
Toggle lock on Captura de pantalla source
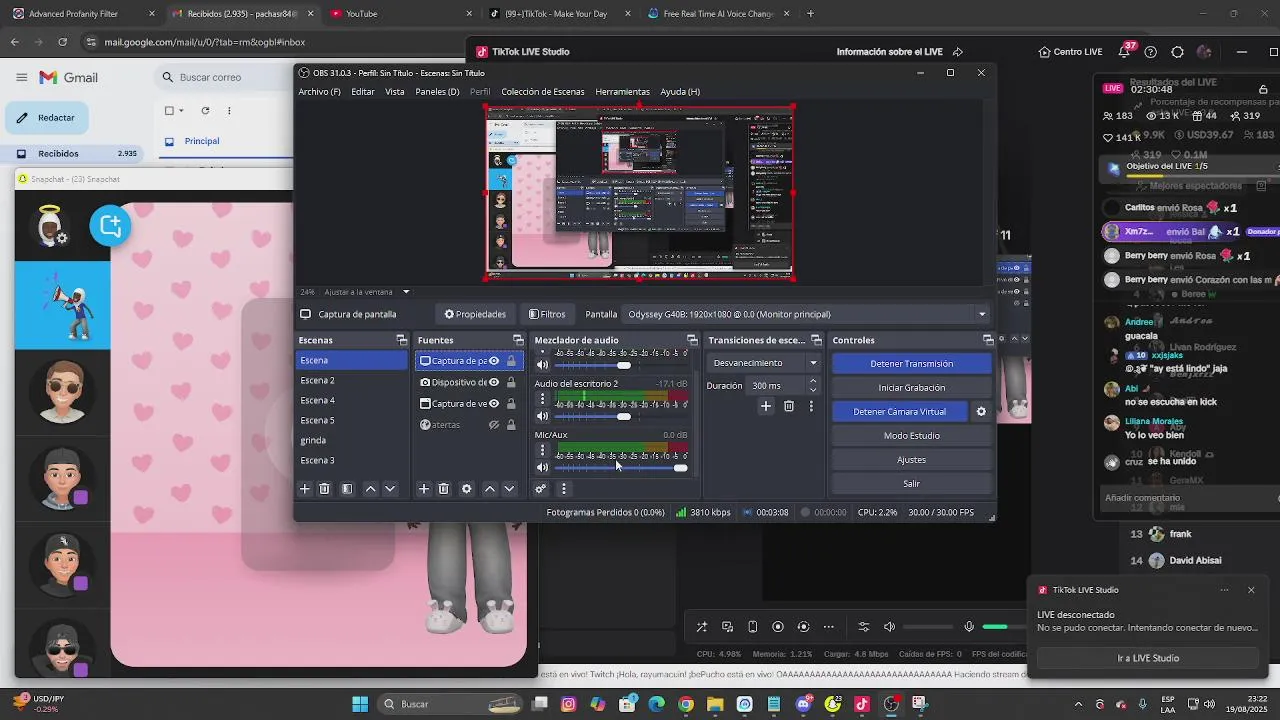(511, 361)
